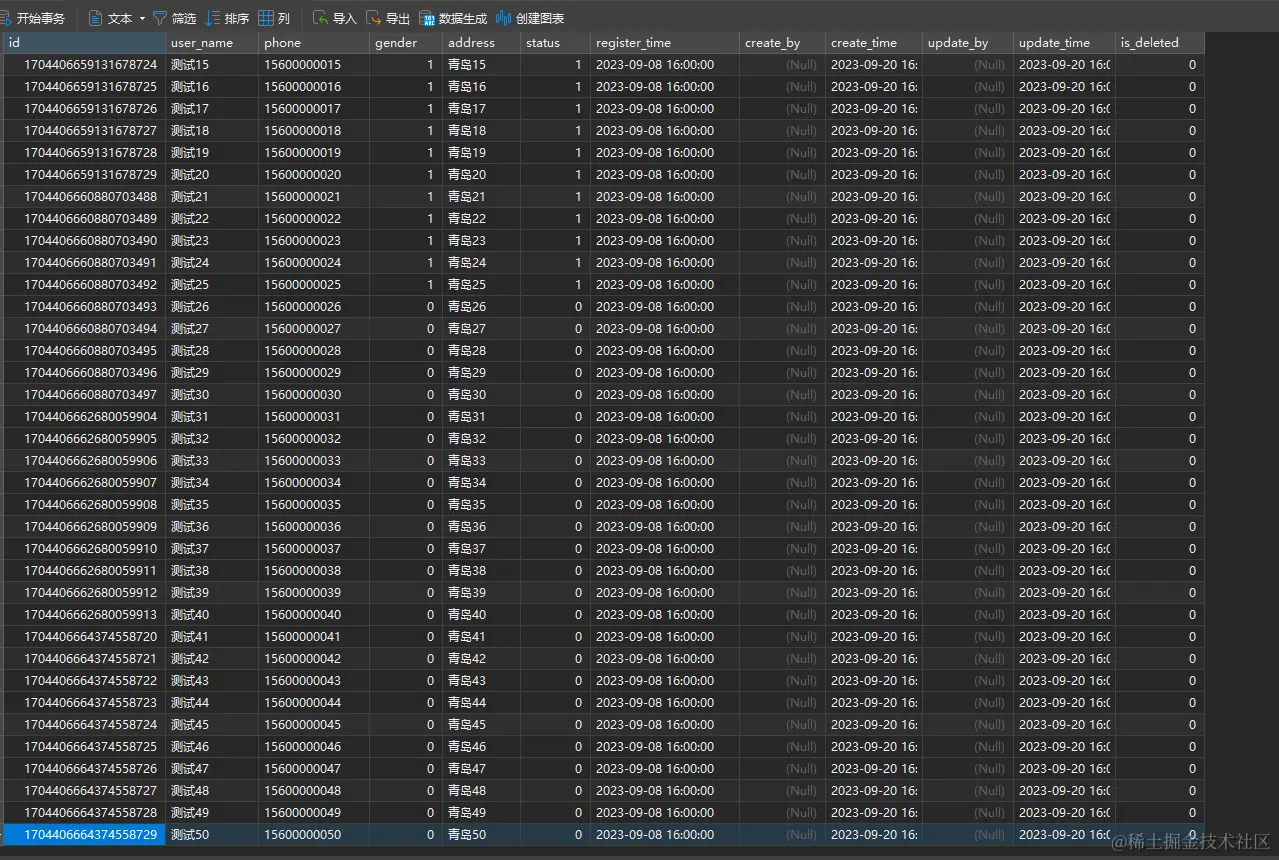Select the address column header
Viewport: 1279px width, 860px height.
[x=482, y=43]
